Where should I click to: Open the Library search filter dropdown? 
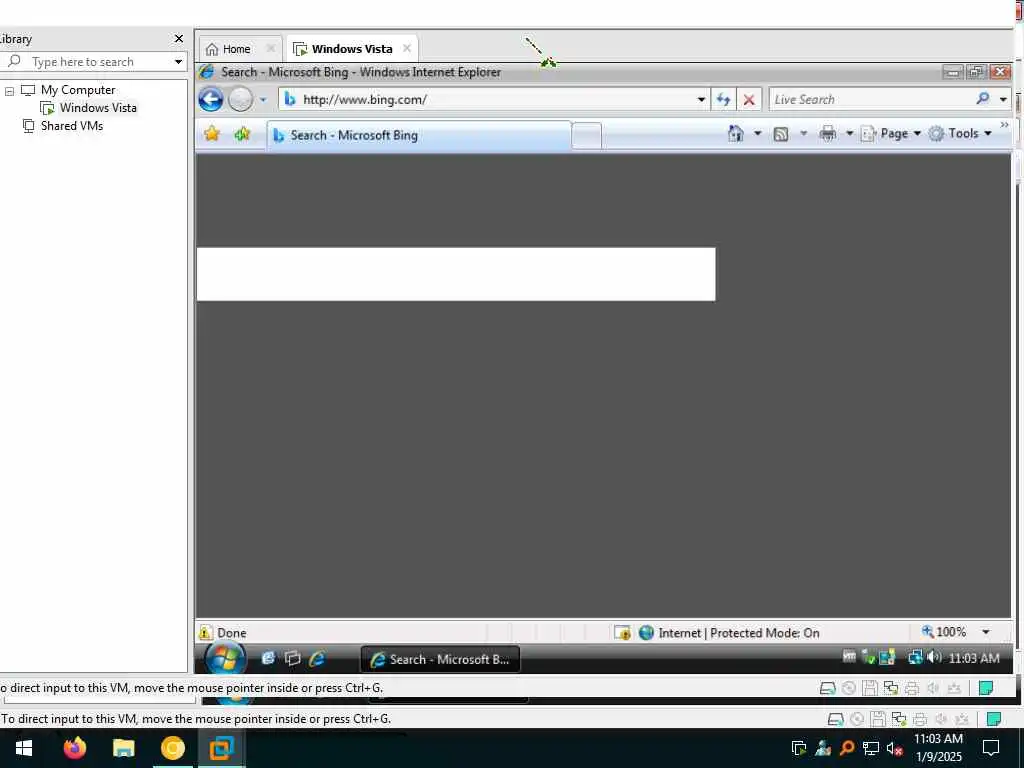178,62
